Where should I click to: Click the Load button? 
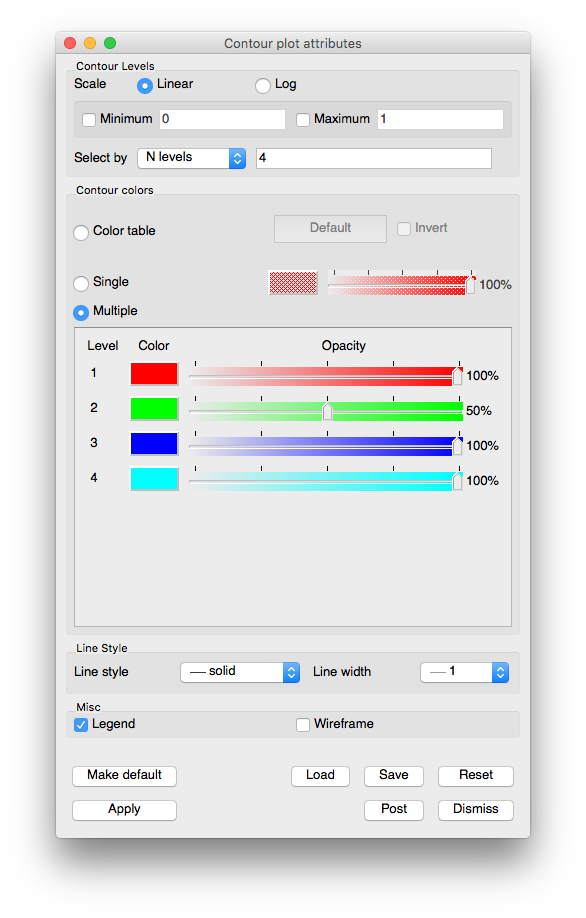[x=320, y=776]
